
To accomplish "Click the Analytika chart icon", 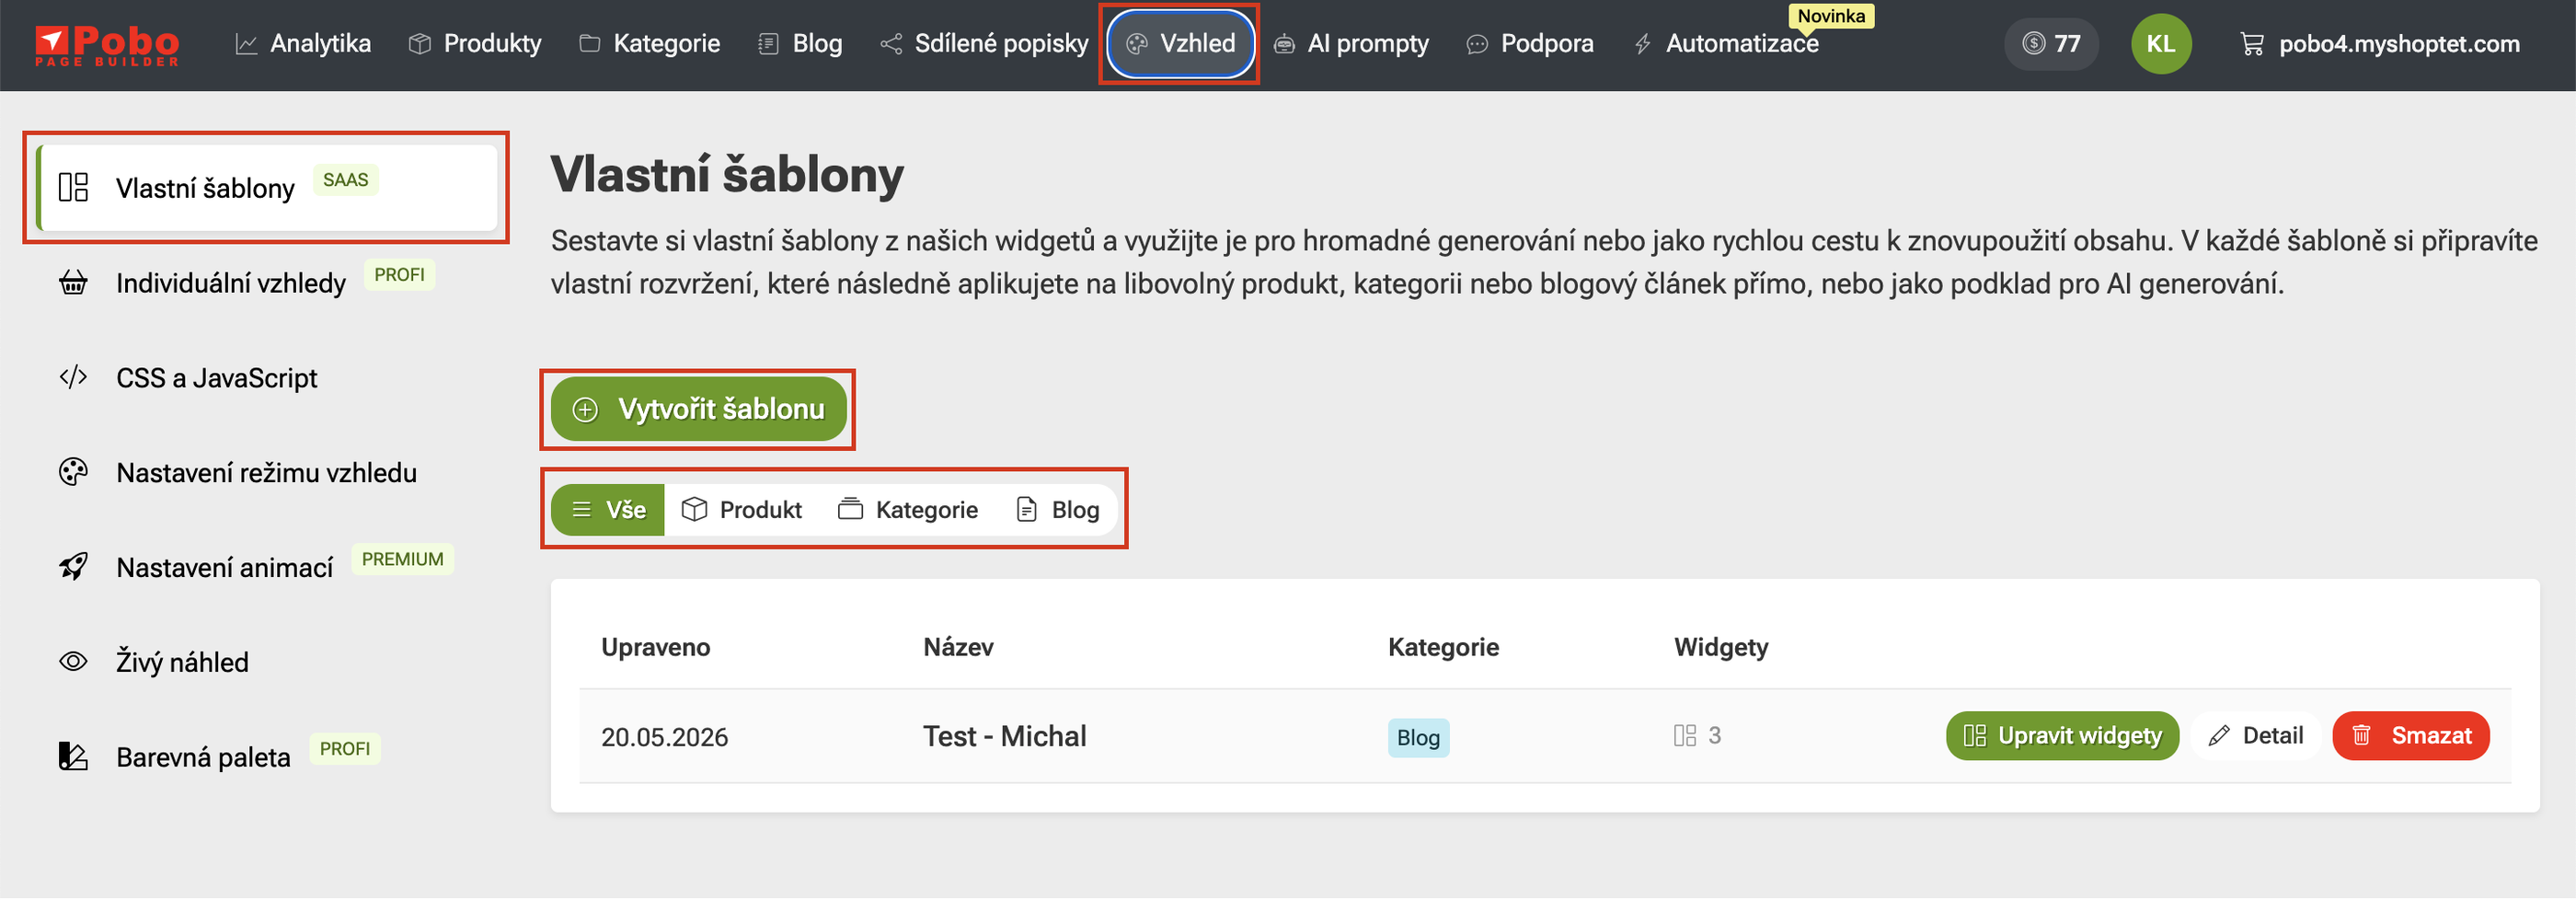I will click(x=246, y=44).
